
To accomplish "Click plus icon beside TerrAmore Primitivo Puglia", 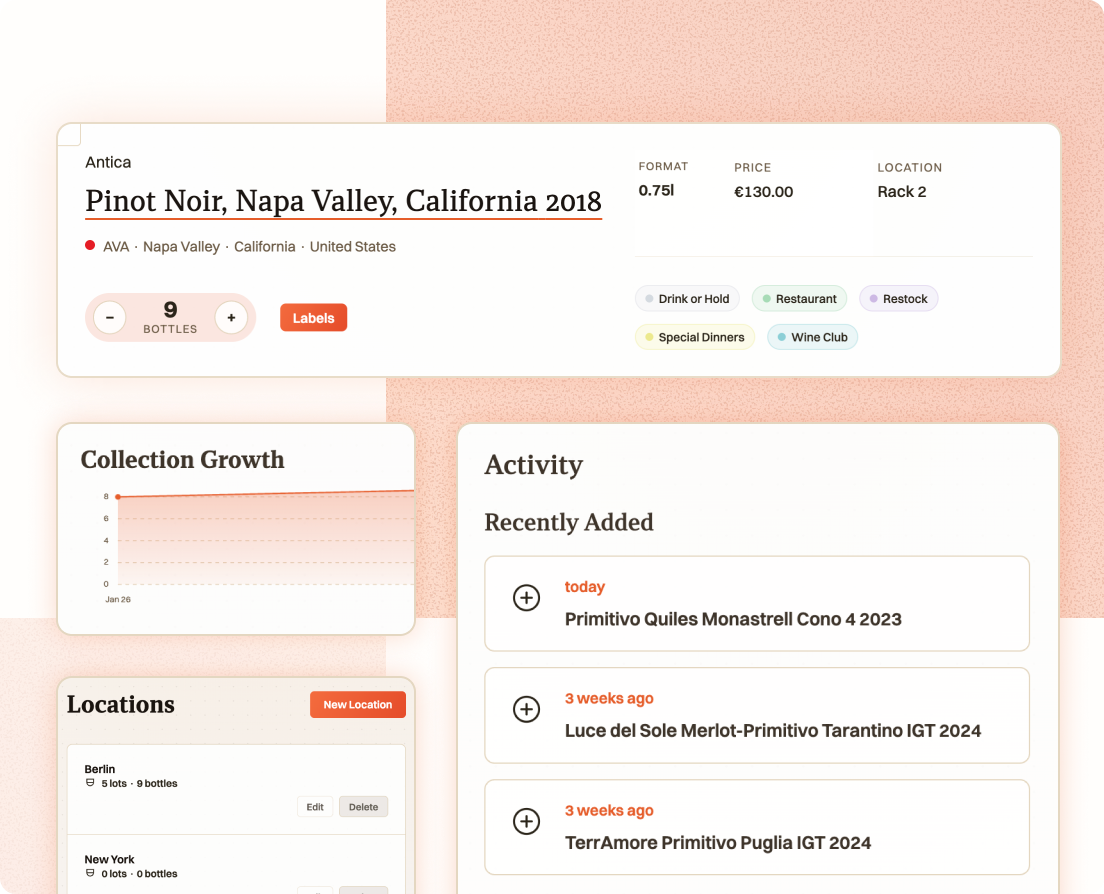I will (526, 822).
